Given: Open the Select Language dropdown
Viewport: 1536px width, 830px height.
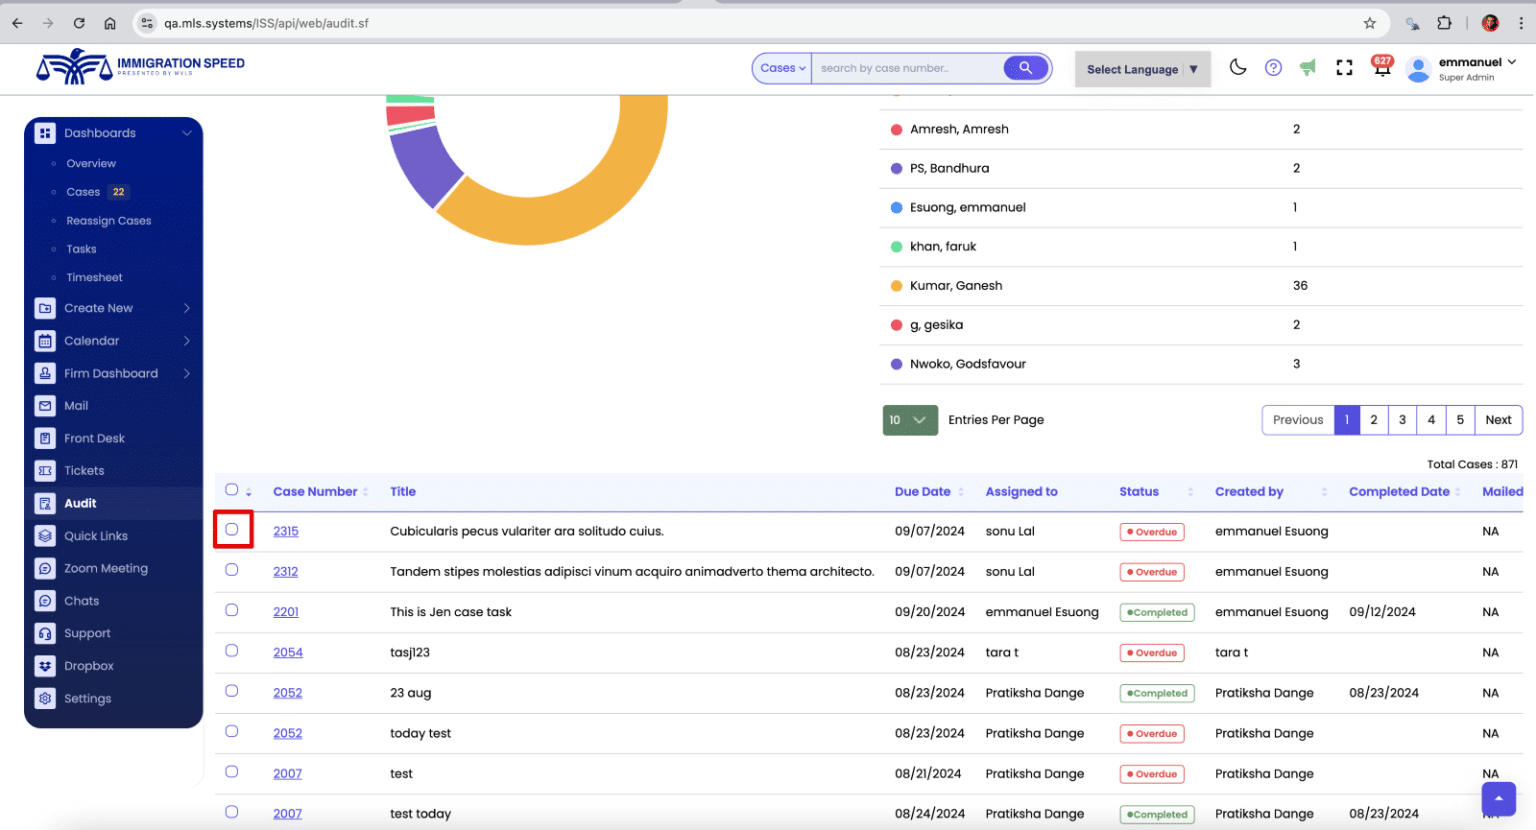Looking at the screenshot, I should tap(1142, 69).
